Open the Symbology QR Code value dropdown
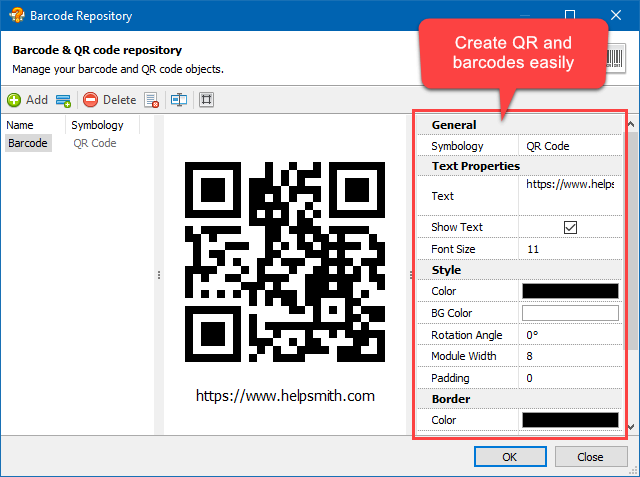The width and height of the screenshot is (640, 477). coord(570,146)
